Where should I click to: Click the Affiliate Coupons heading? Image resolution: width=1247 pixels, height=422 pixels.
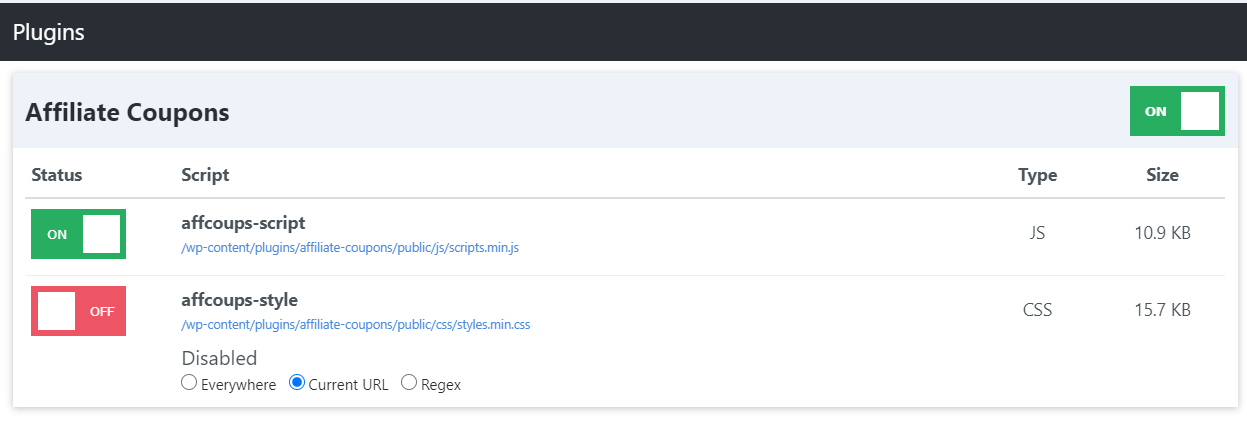tap(127, 112)
